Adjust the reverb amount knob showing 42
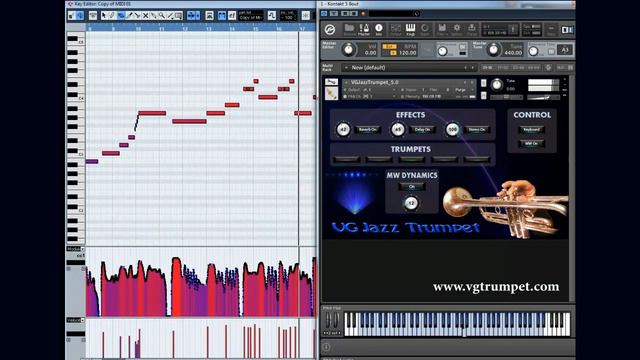Viewport: 640px width, 360px height. point(343,129)
